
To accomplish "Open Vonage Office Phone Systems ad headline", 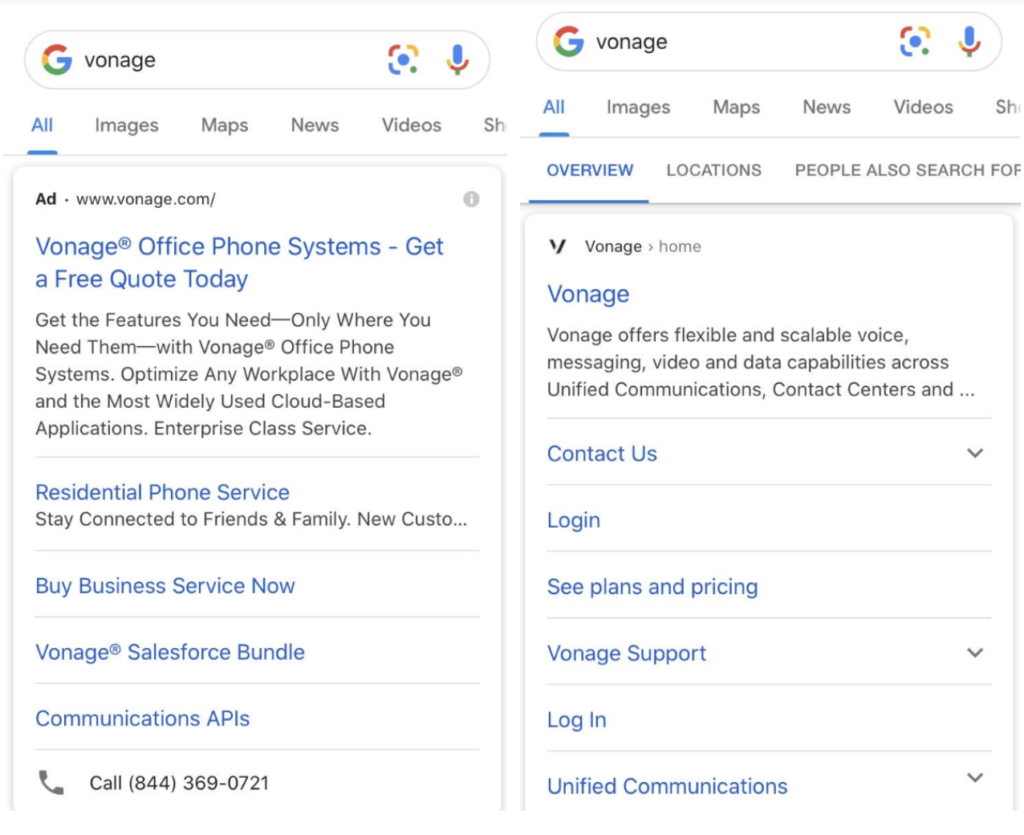I will (239, 262).
